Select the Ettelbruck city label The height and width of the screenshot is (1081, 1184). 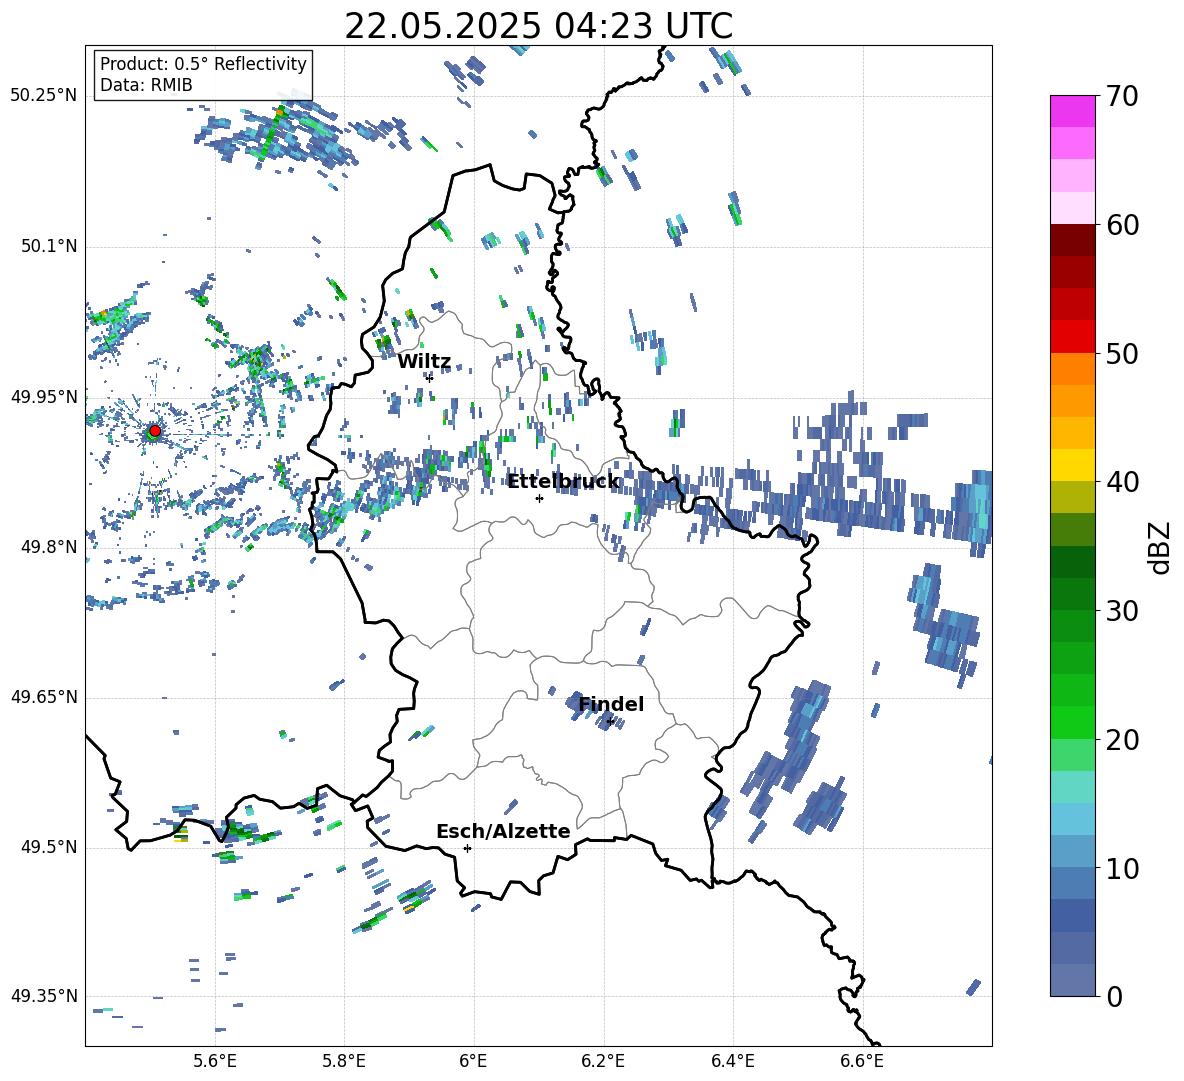pos(563,482)
